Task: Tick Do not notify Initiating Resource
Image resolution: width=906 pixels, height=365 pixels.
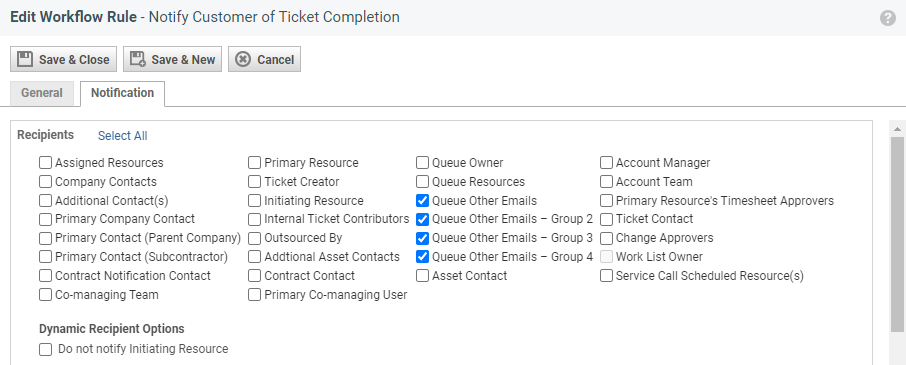Action: click(46, 349)
